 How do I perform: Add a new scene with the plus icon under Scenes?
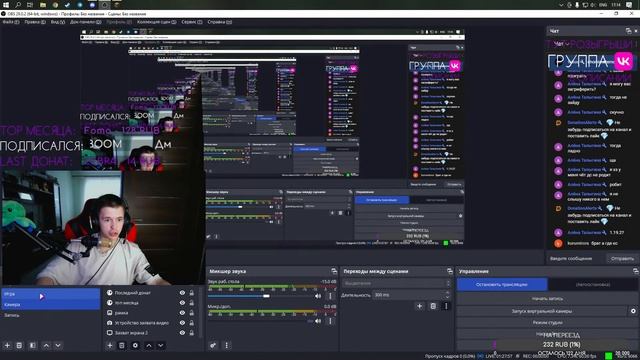7,345
